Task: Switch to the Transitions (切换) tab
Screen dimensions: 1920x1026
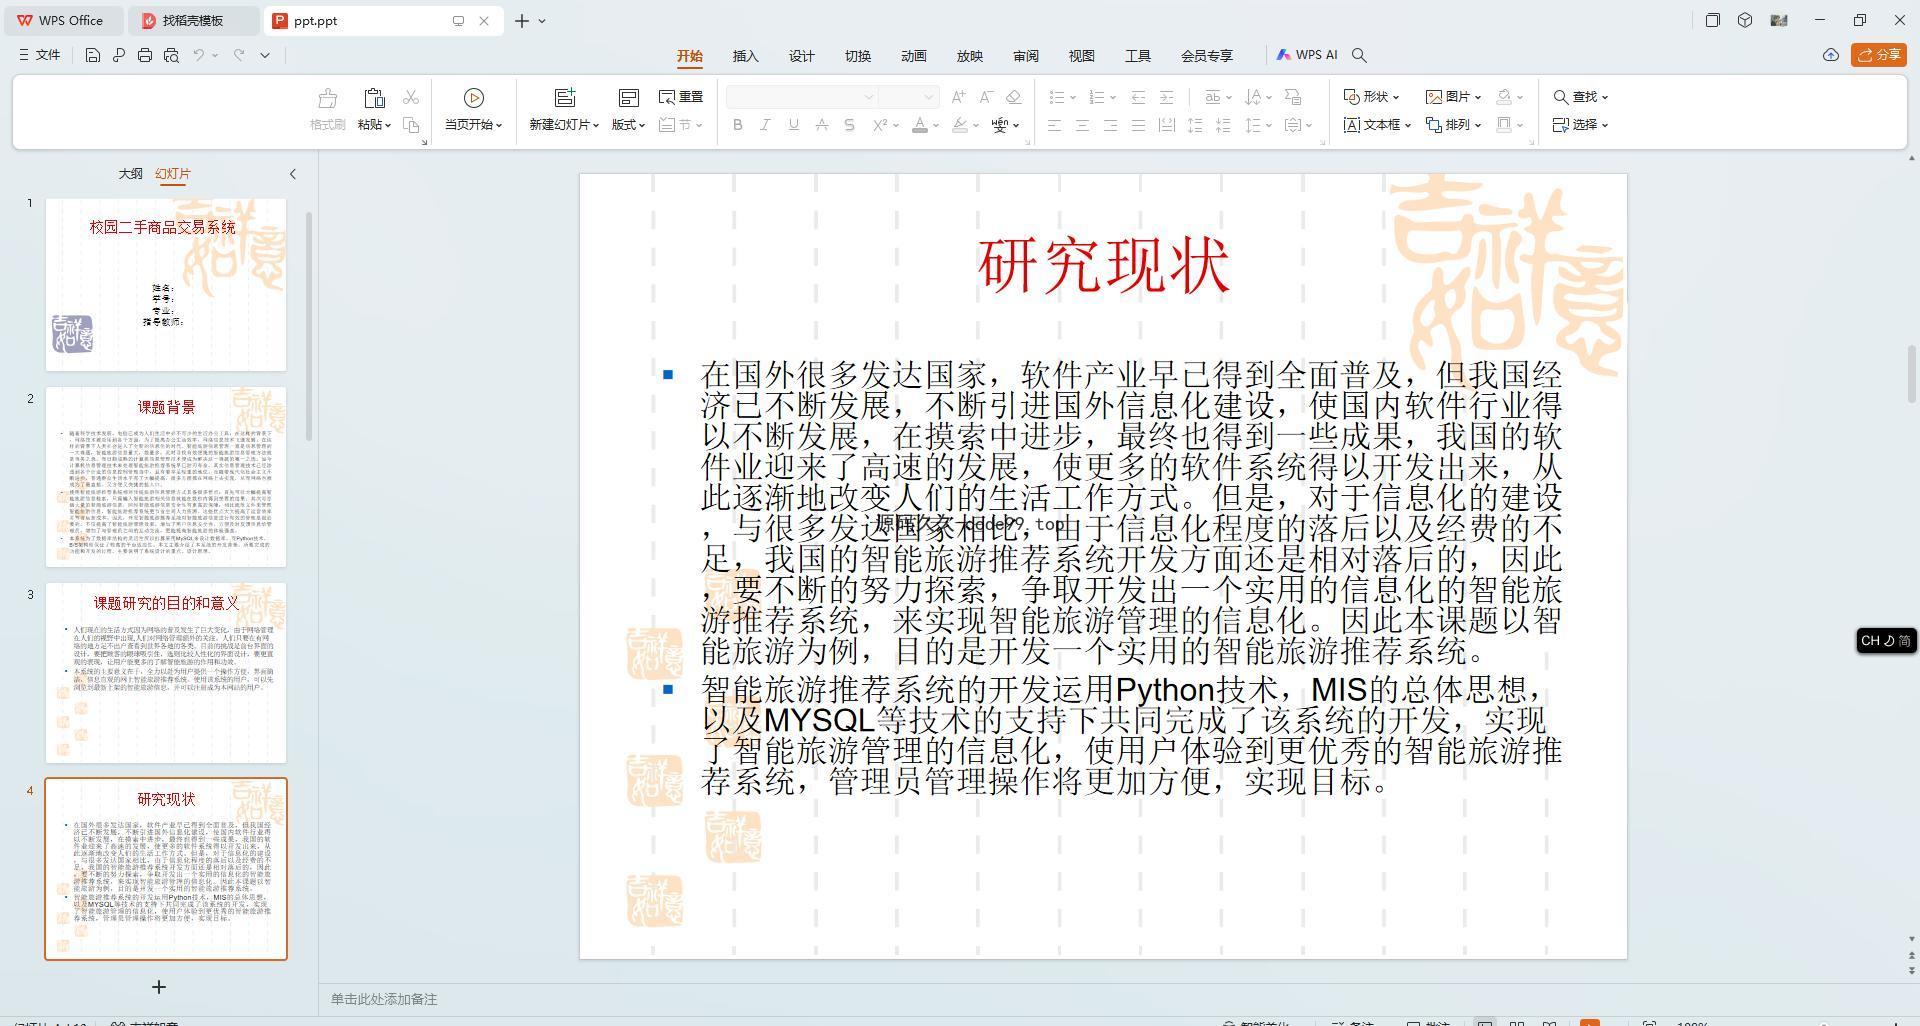Action: (858, 56)
